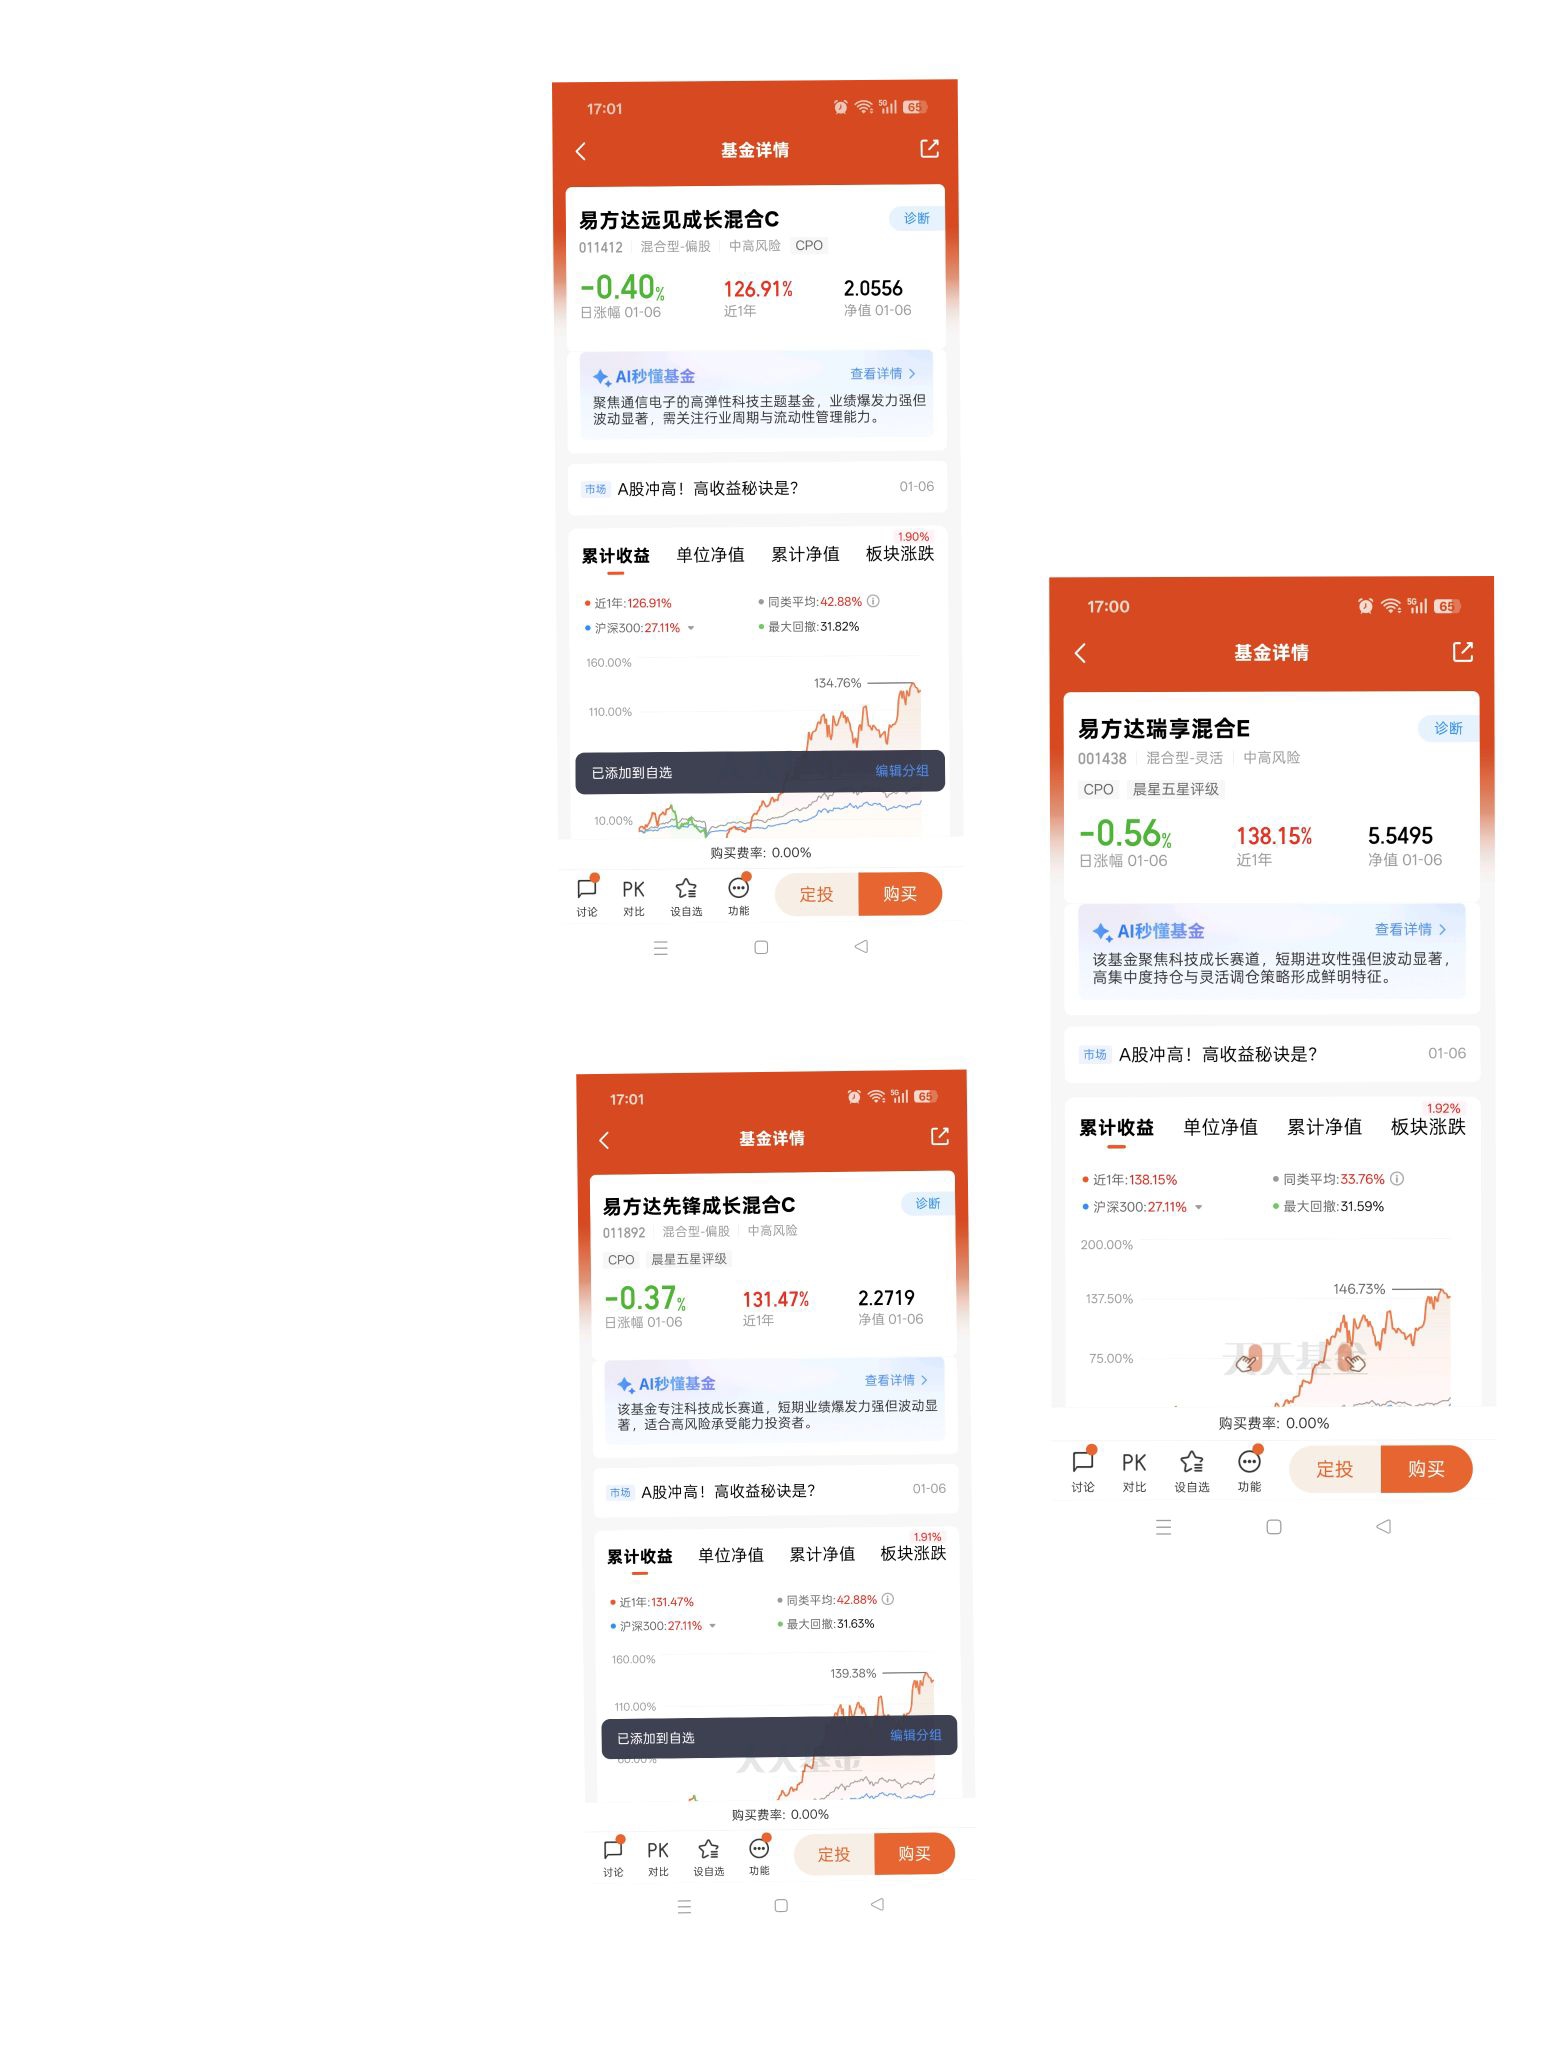Toggle 设自选 star for 易方达先锋成长混合C
The width and height of the screenshot is (1553, 2048).
[709, 1857]
